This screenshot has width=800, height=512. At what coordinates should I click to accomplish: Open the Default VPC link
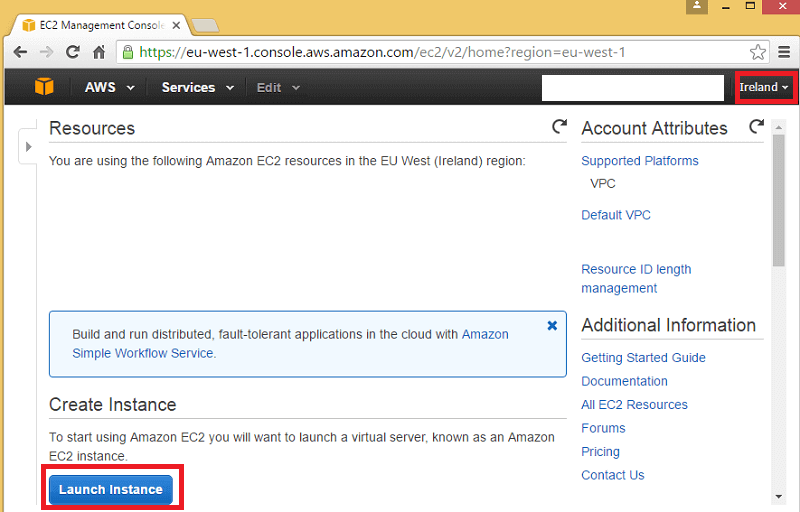616,215
